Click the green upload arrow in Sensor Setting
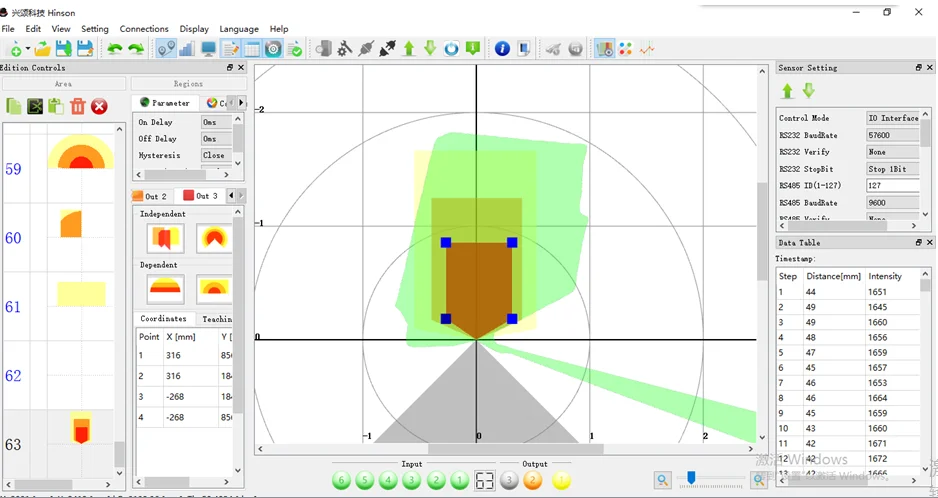 coord(787,91)
